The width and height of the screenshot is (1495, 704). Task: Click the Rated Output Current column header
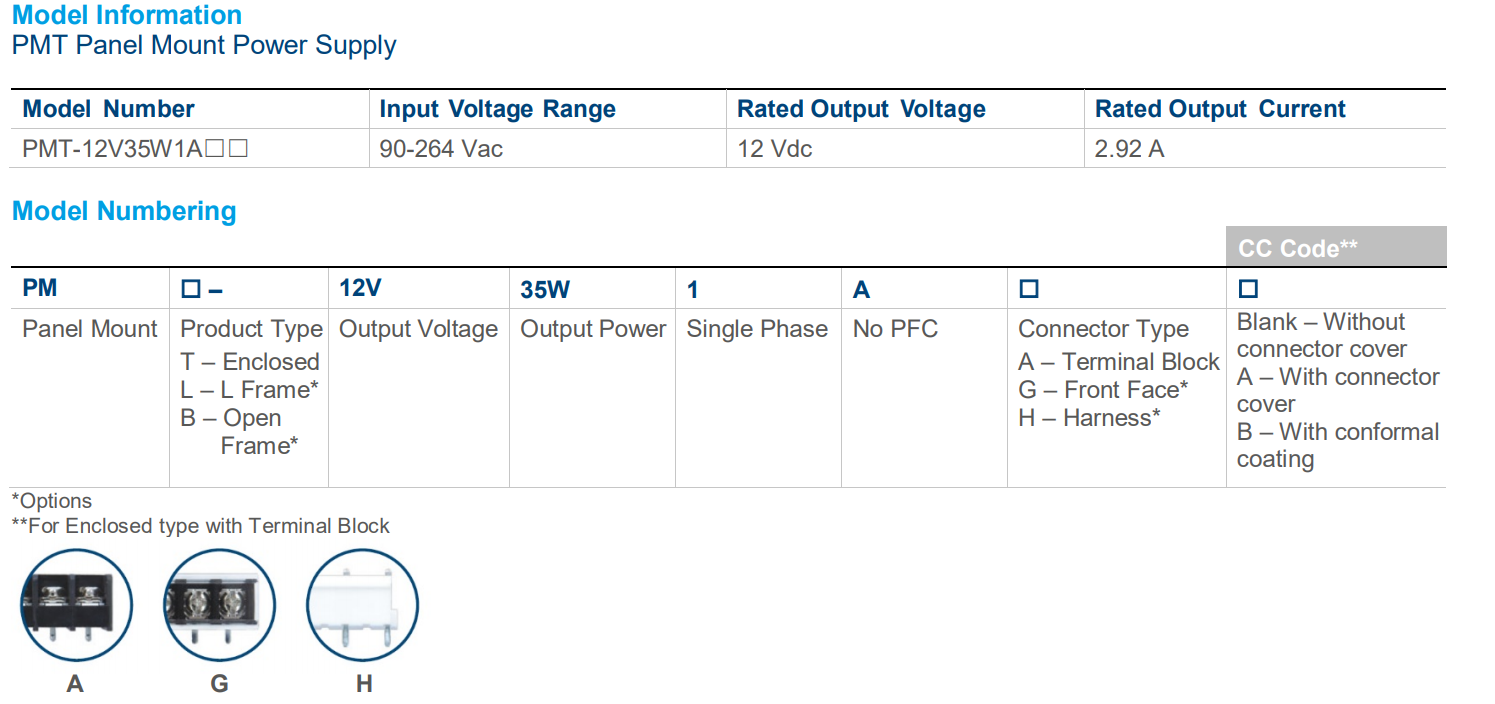click(x=1220, y=109)
